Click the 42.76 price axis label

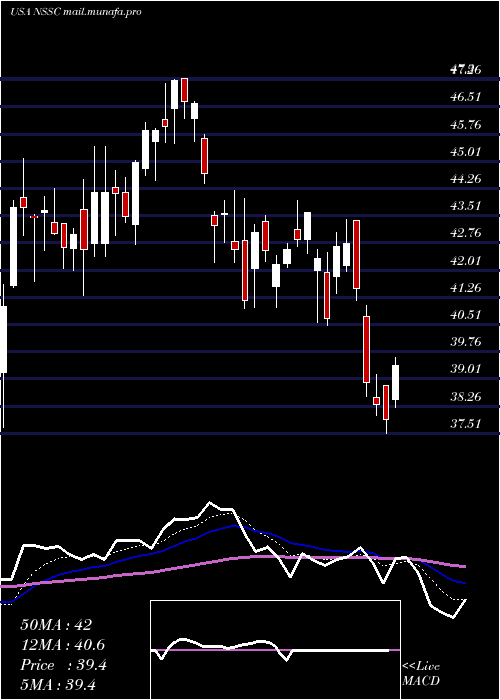point(466,233)
